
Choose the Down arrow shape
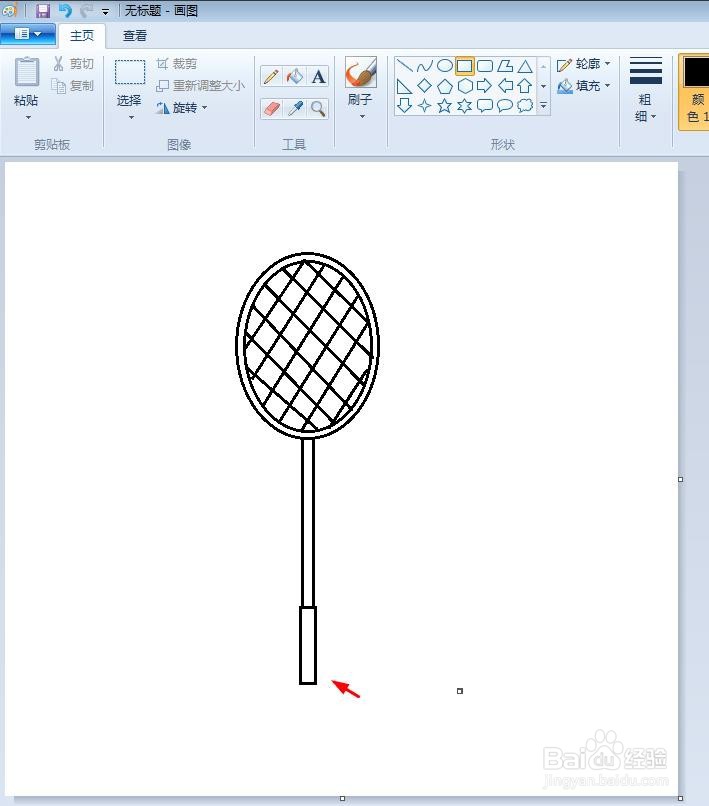[x=405, y=105]
